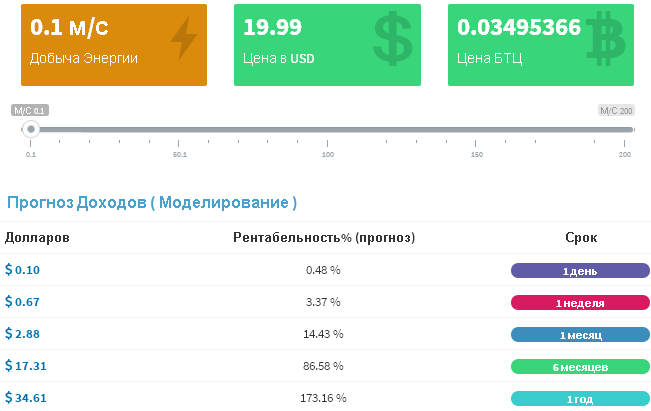
Task: Click the mining power slider handle
Action: pyautogui.click(x=31, y=129)
